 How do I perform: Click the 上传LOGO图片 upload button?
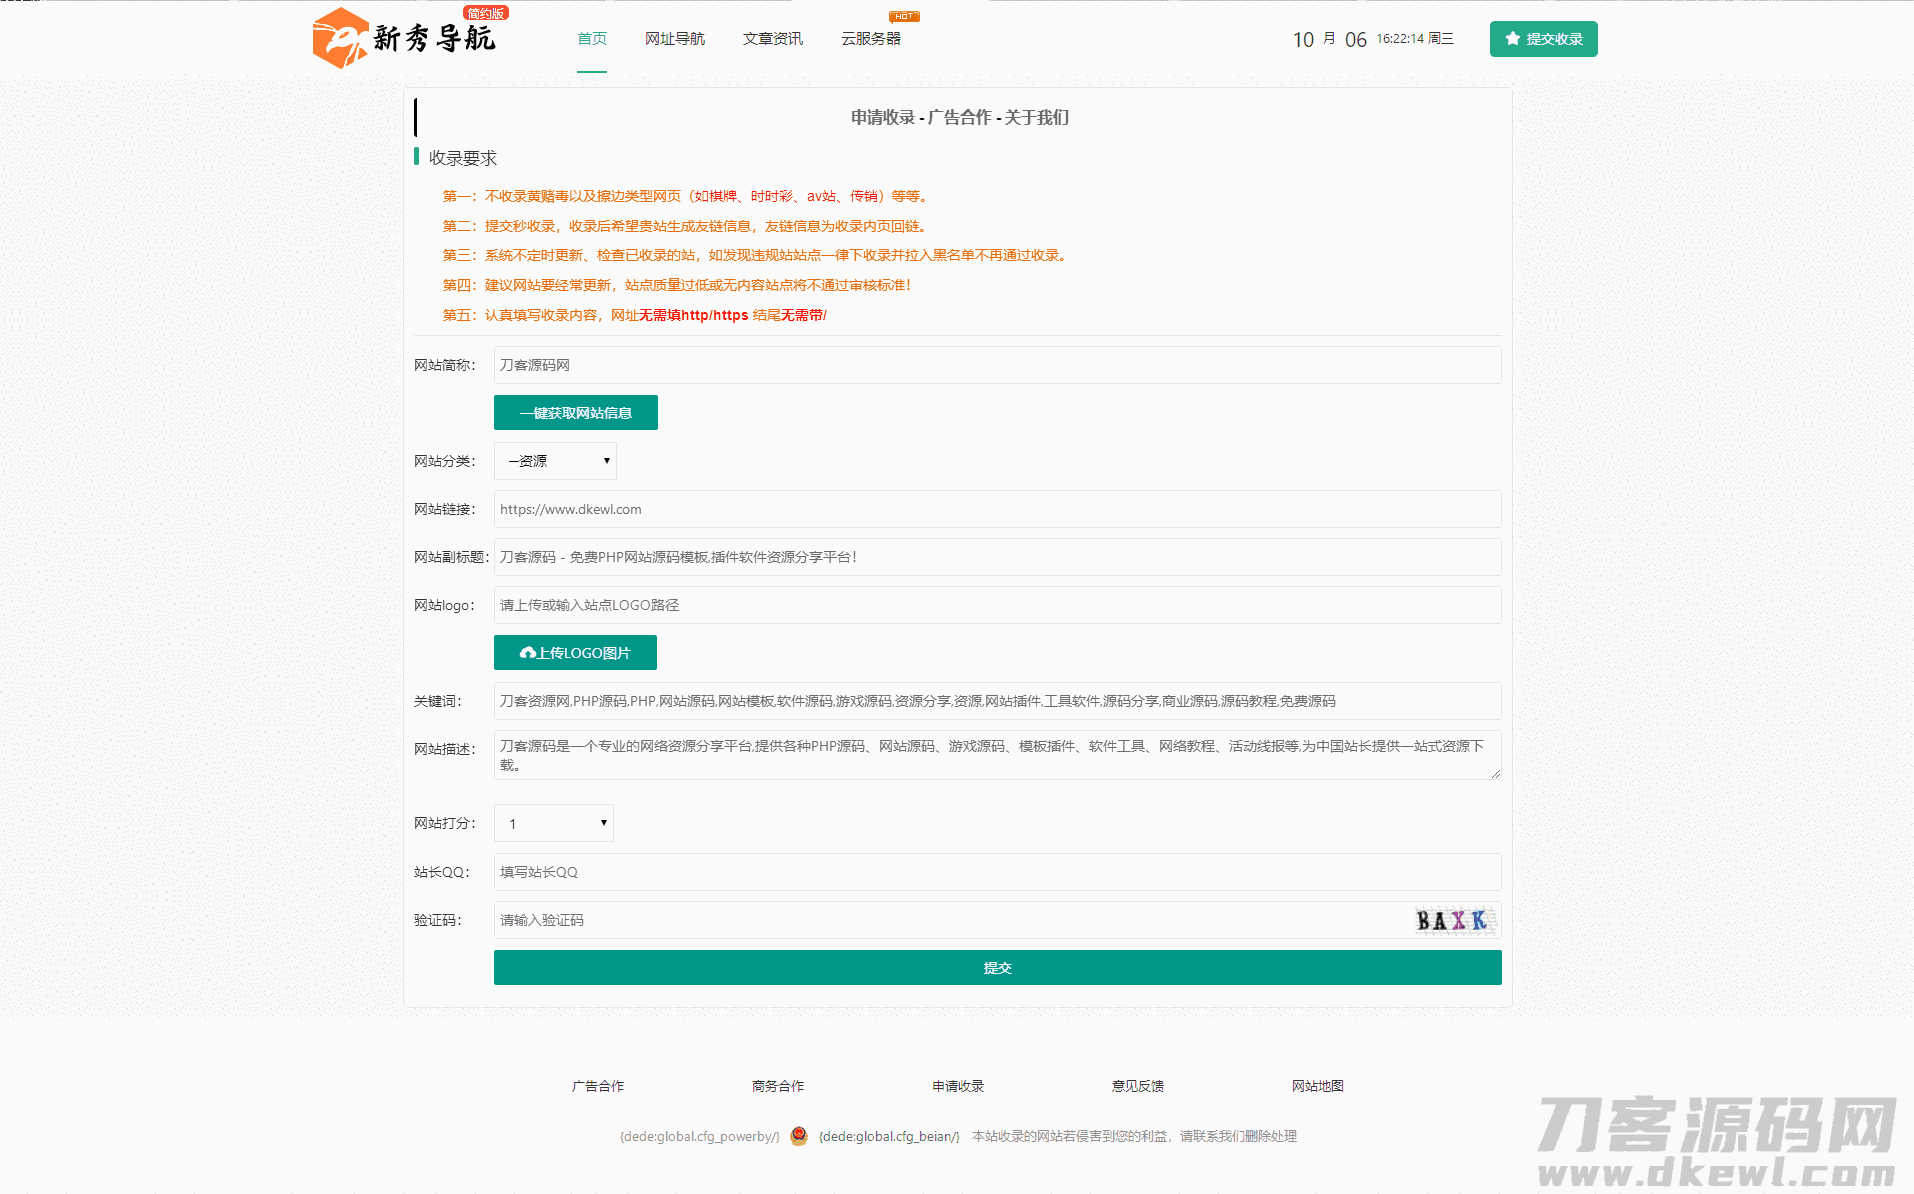[575, 653]
